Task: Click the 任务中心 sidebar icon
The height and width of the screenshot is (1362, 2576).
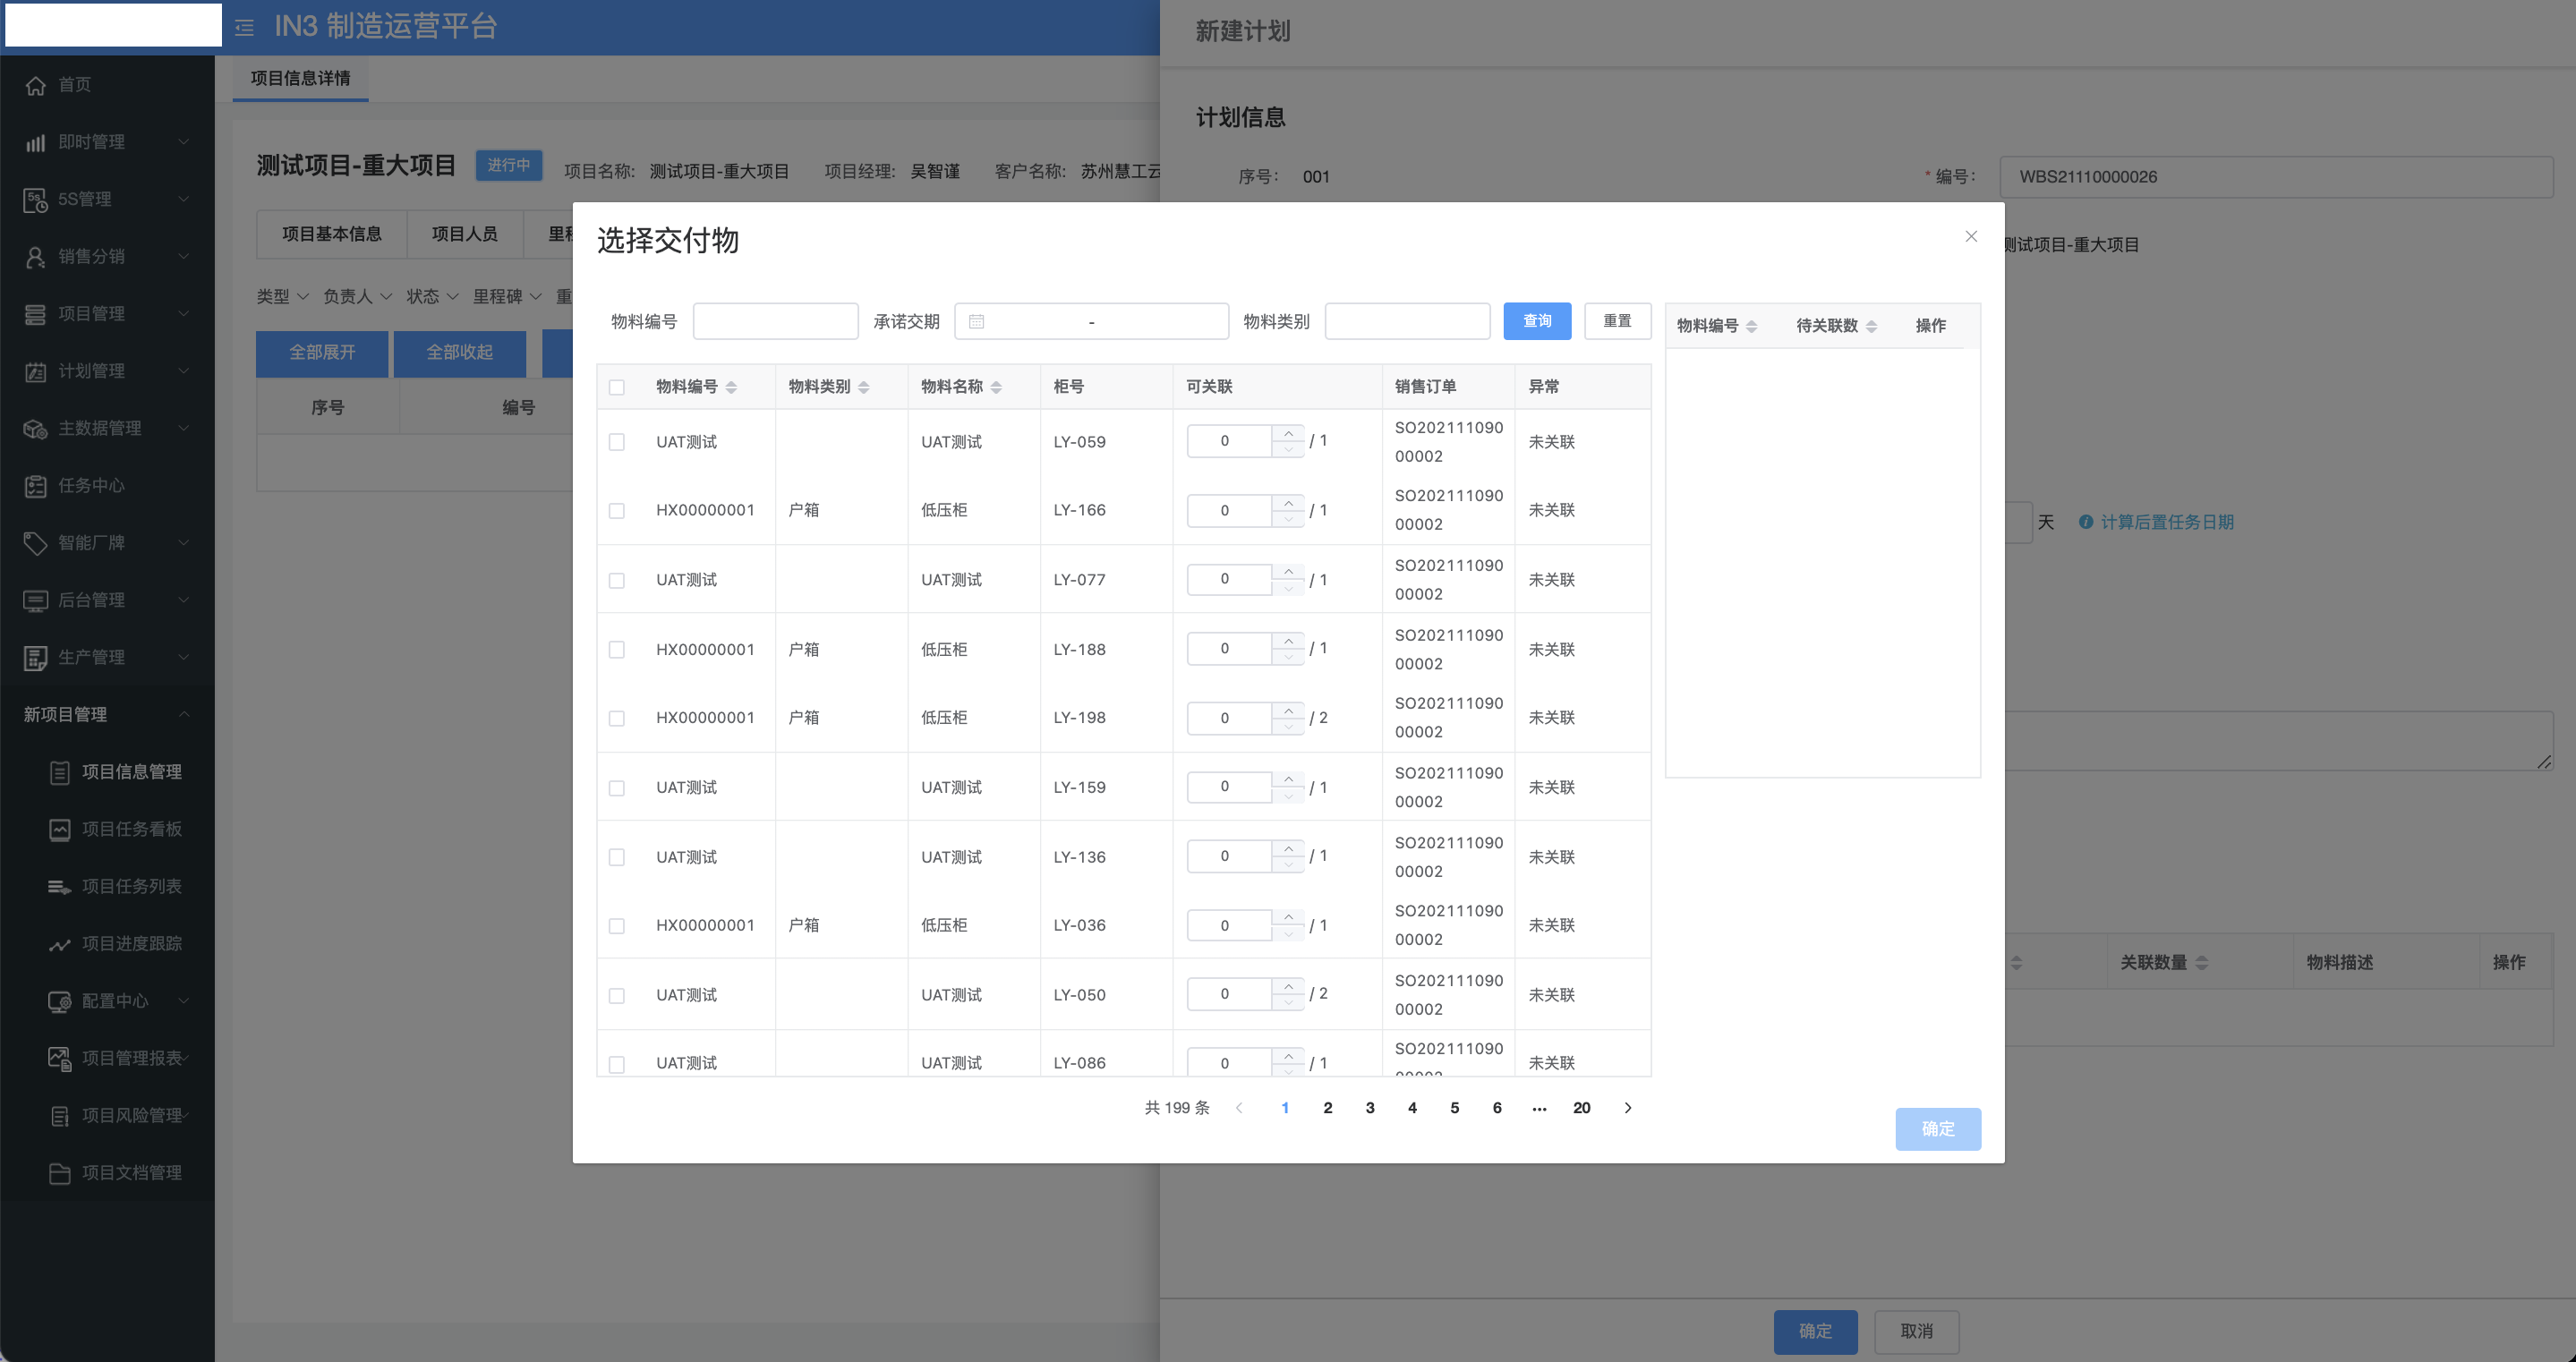Action: (x=35, y=486)
